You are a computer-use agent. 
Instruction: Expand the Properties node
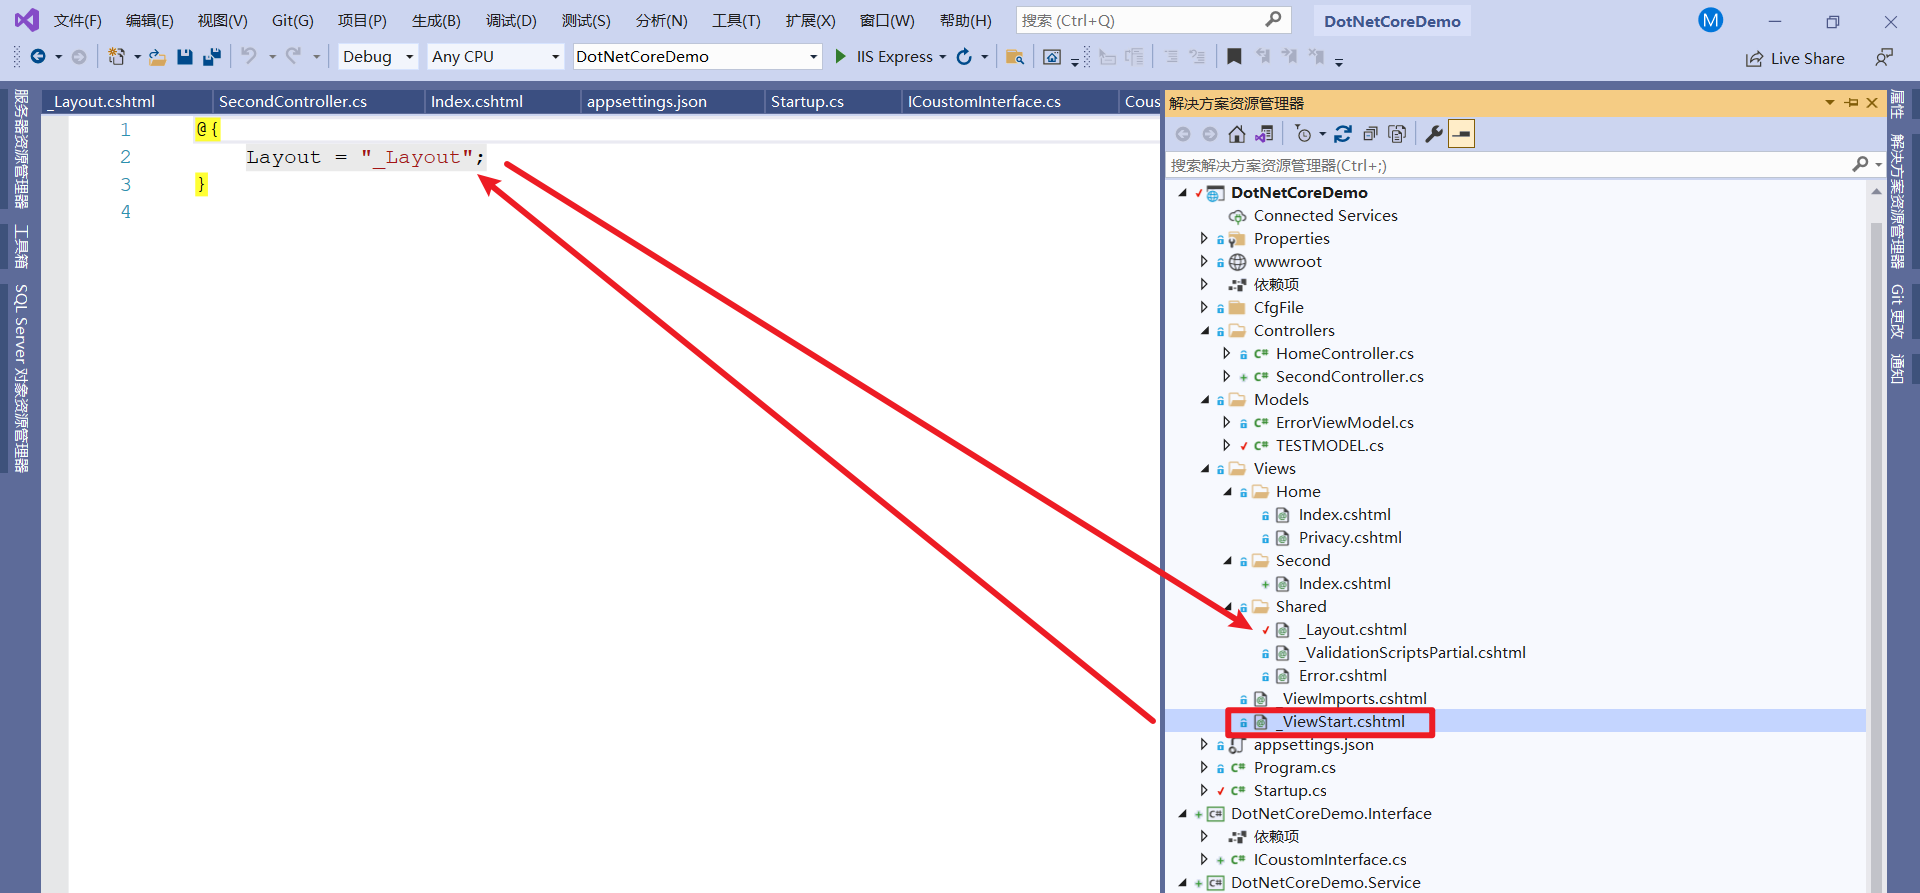1204,238
